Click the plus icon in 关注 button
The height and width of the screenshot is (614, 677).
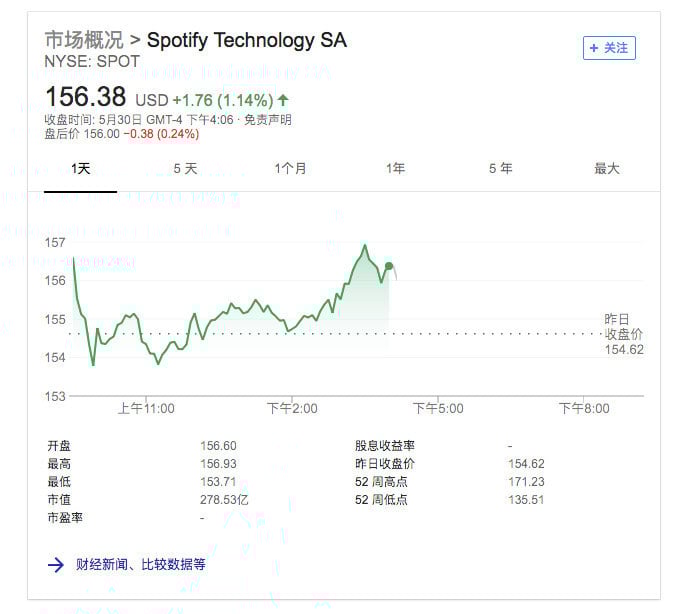(x=594, y=48)
